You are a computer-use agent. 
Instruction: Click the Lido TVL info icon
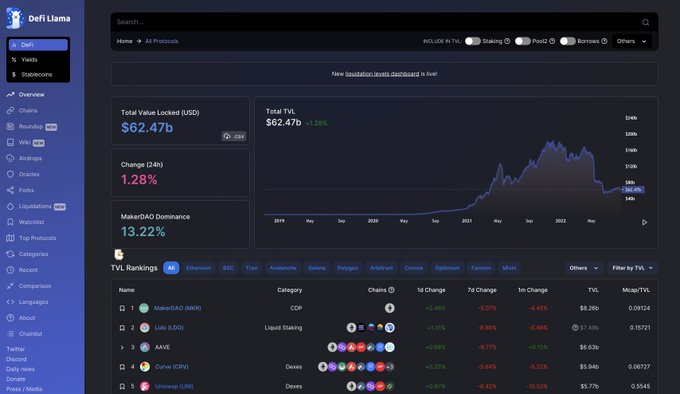575,328
